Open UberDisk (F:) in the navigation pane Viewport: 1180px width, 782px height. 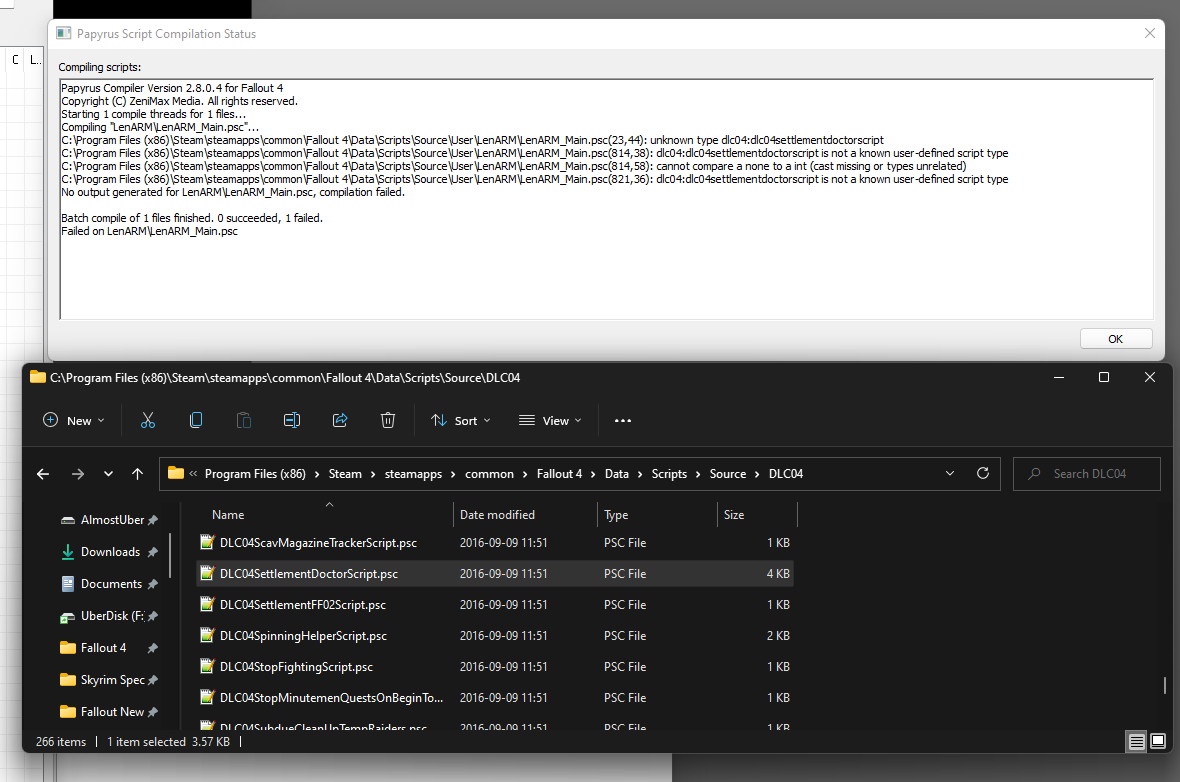pyautogui.click(x=109, y=616)
